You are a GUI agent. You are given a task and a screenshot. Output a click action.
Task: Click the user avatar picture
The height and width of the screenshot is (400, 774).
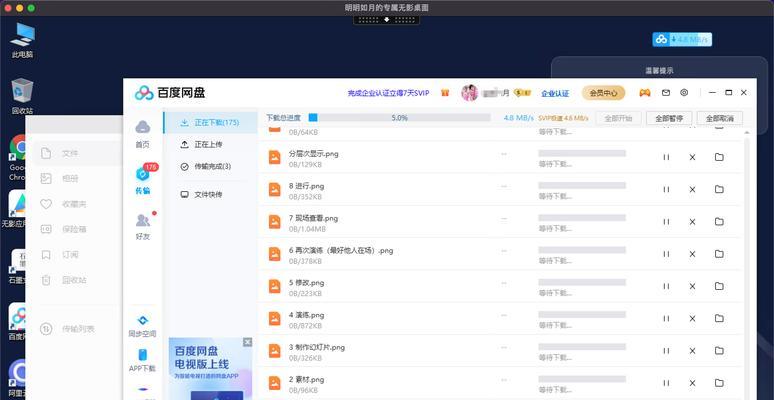pyautogui.click(x=469, y=92)
